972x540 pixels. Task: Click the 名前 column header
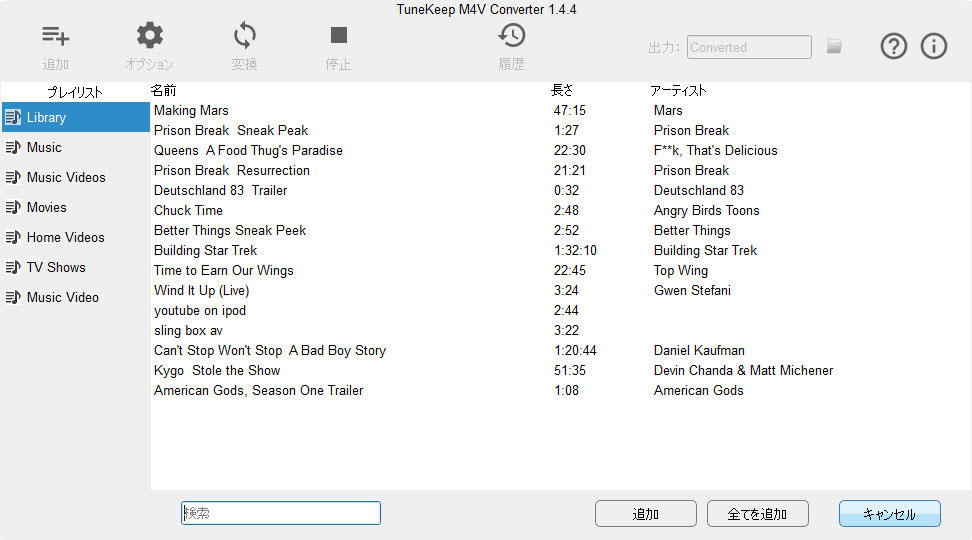click(164, 91)
